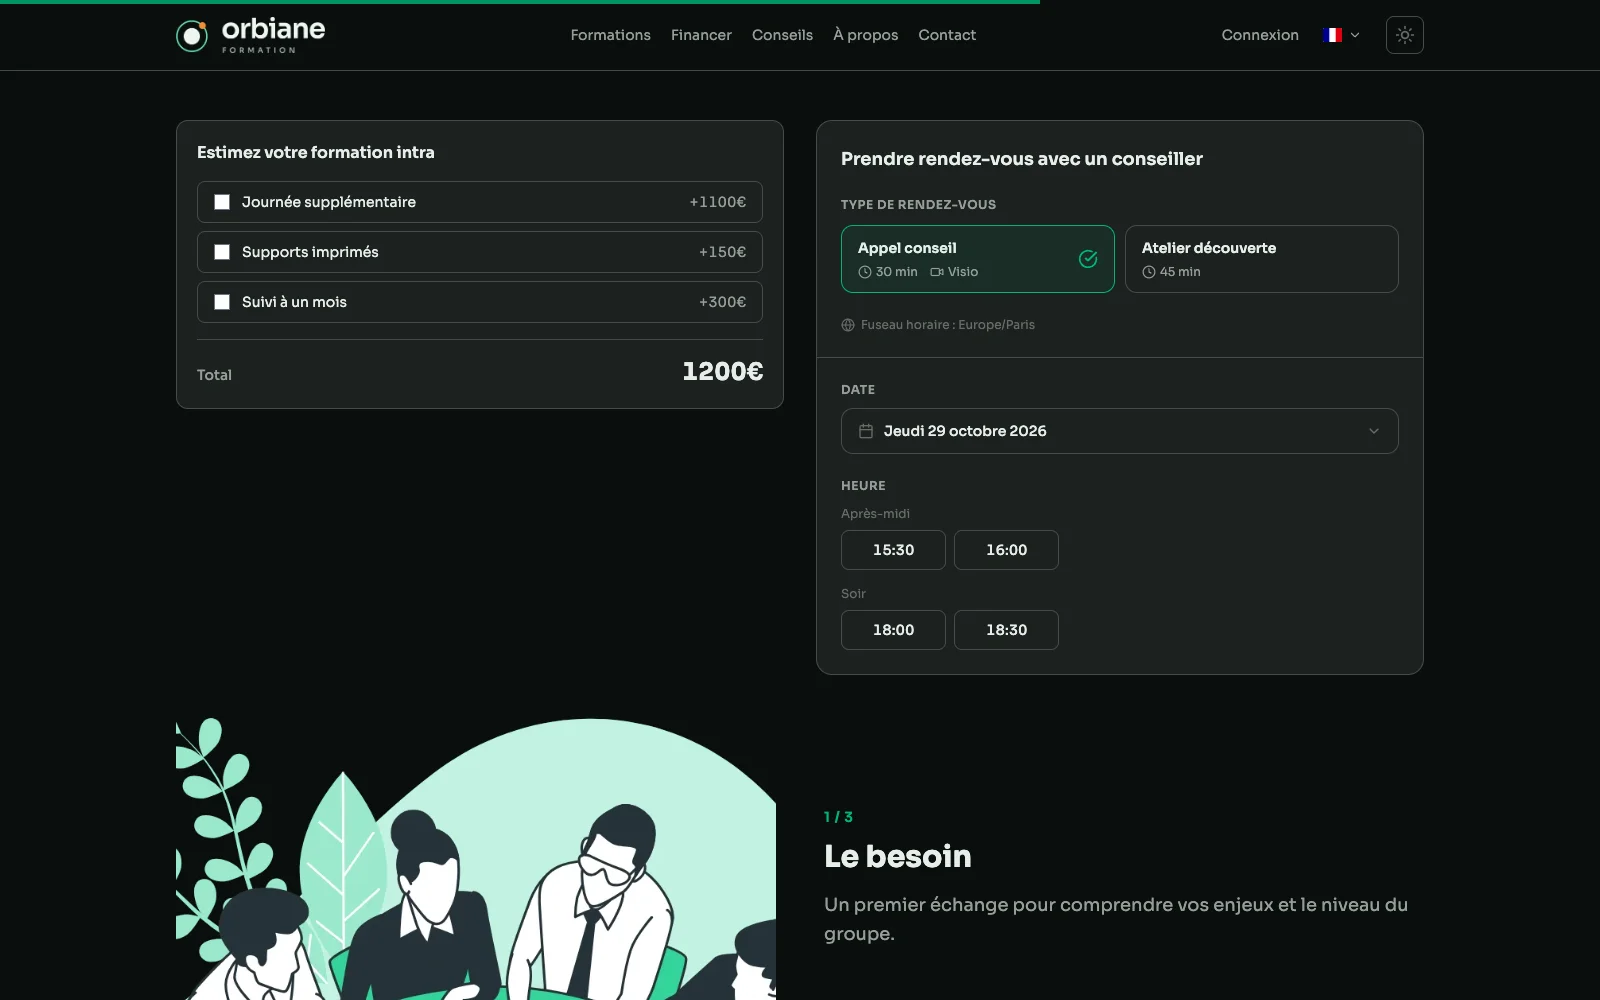Click the clock icon next to 30 min
1600x1000 pixels.
[x=865, y=272]
